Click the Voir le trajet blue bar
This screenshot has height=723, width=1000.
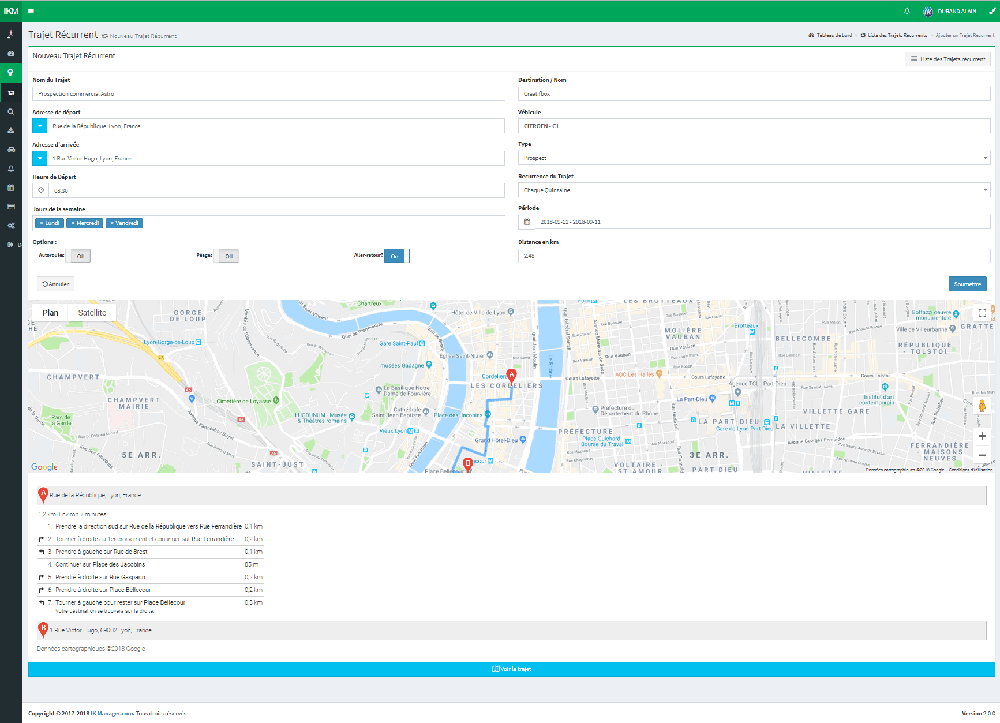pyautogui.click(x=511, y=669)
